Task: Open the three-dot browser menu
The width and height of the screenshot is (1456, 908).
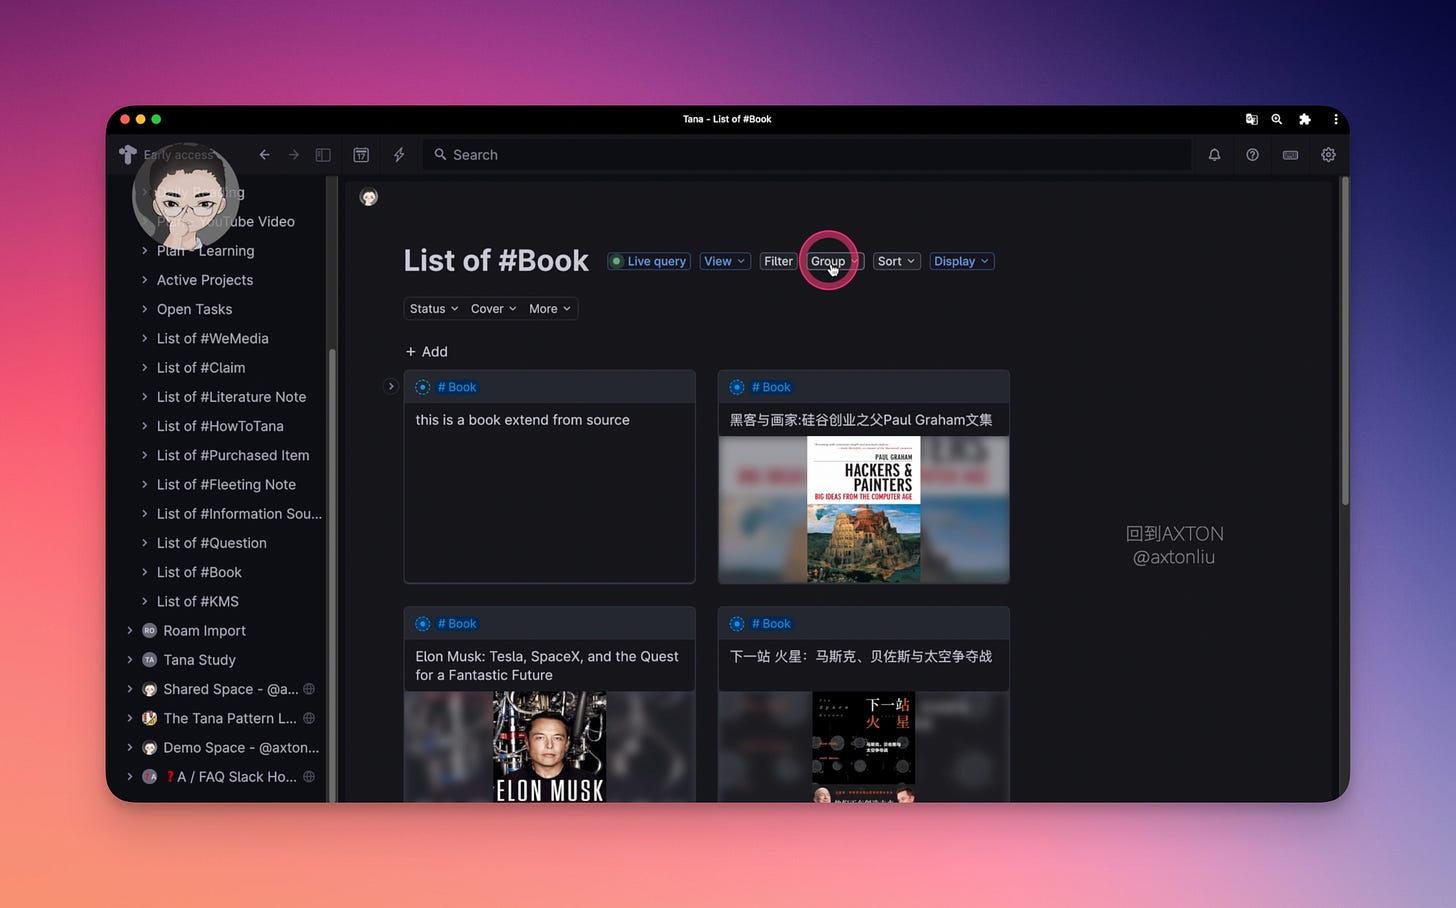Action: tap(1335, 119)
